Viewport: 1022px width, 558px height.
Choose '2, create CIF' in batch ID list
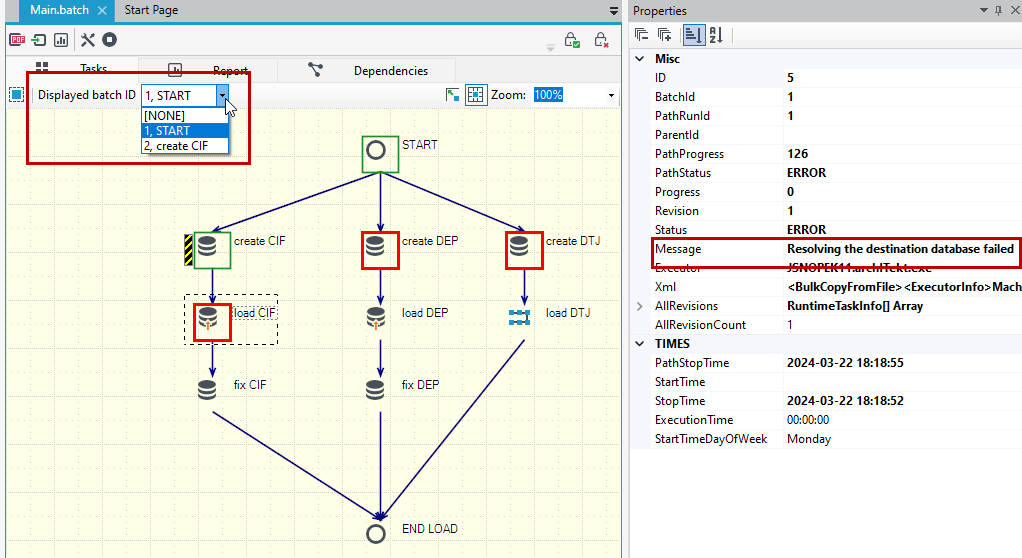(x=185, y=146)
